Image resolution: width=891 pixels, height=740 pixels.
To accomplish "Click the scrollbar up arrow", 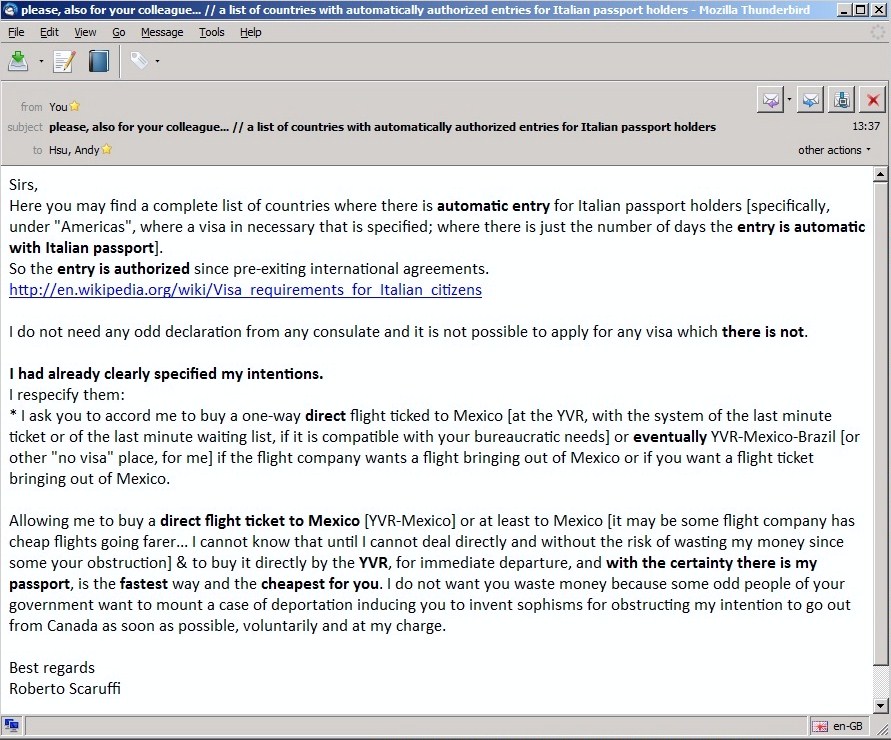I will click(880, 174).
